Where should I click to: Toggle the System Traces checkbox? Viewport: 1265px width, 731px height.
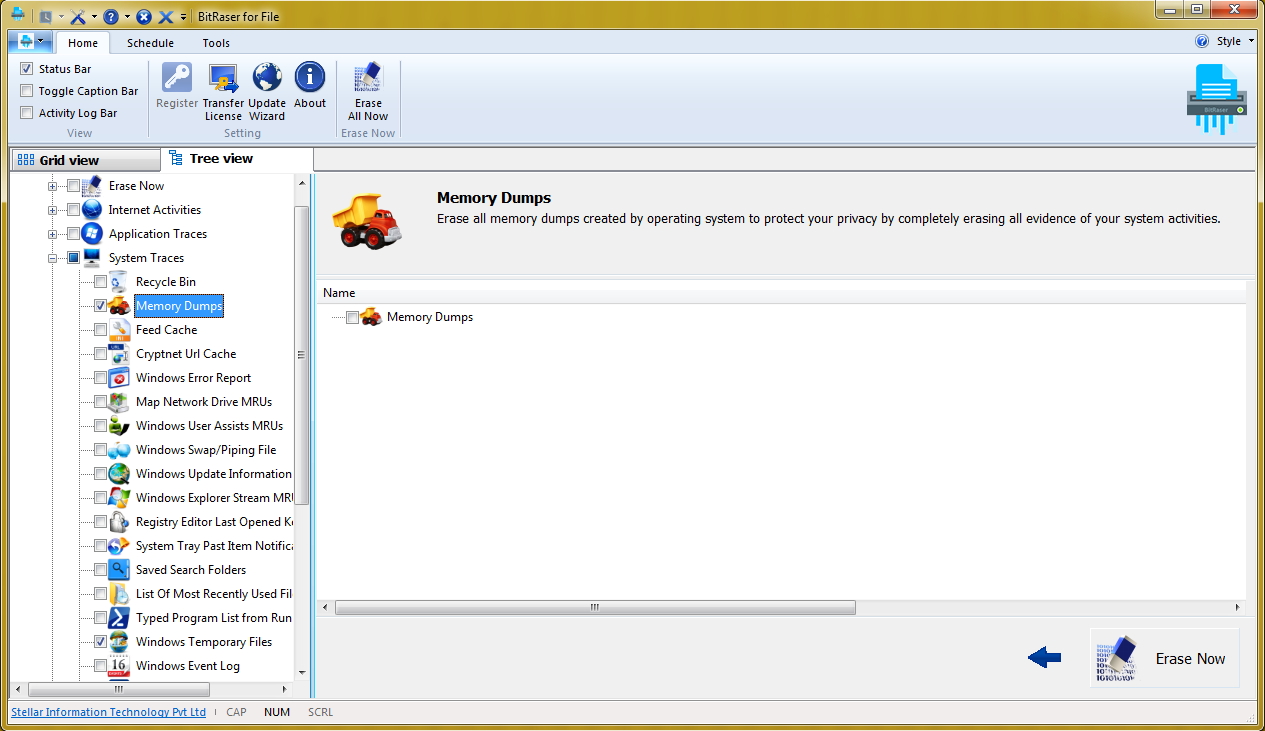[x=73, y=258]
